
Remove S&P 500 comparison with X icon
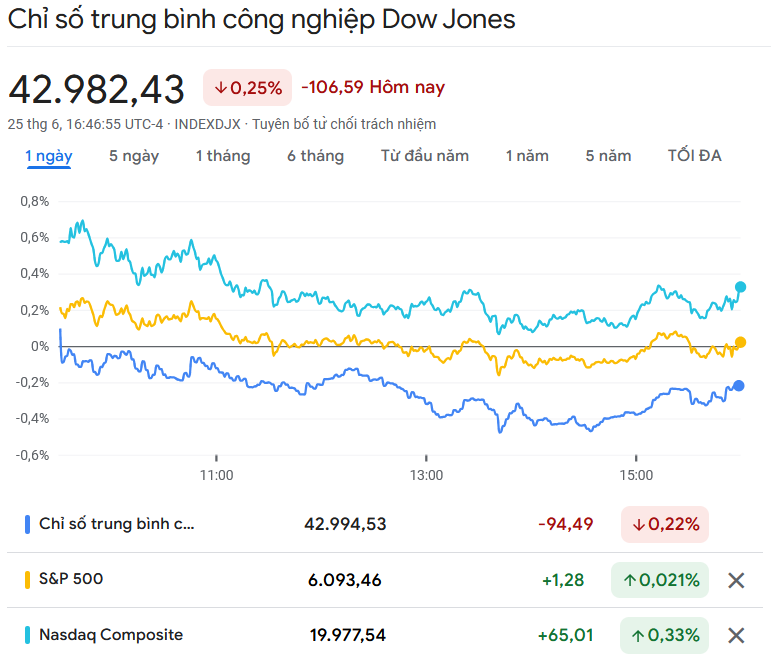click(x=736, y=580)
